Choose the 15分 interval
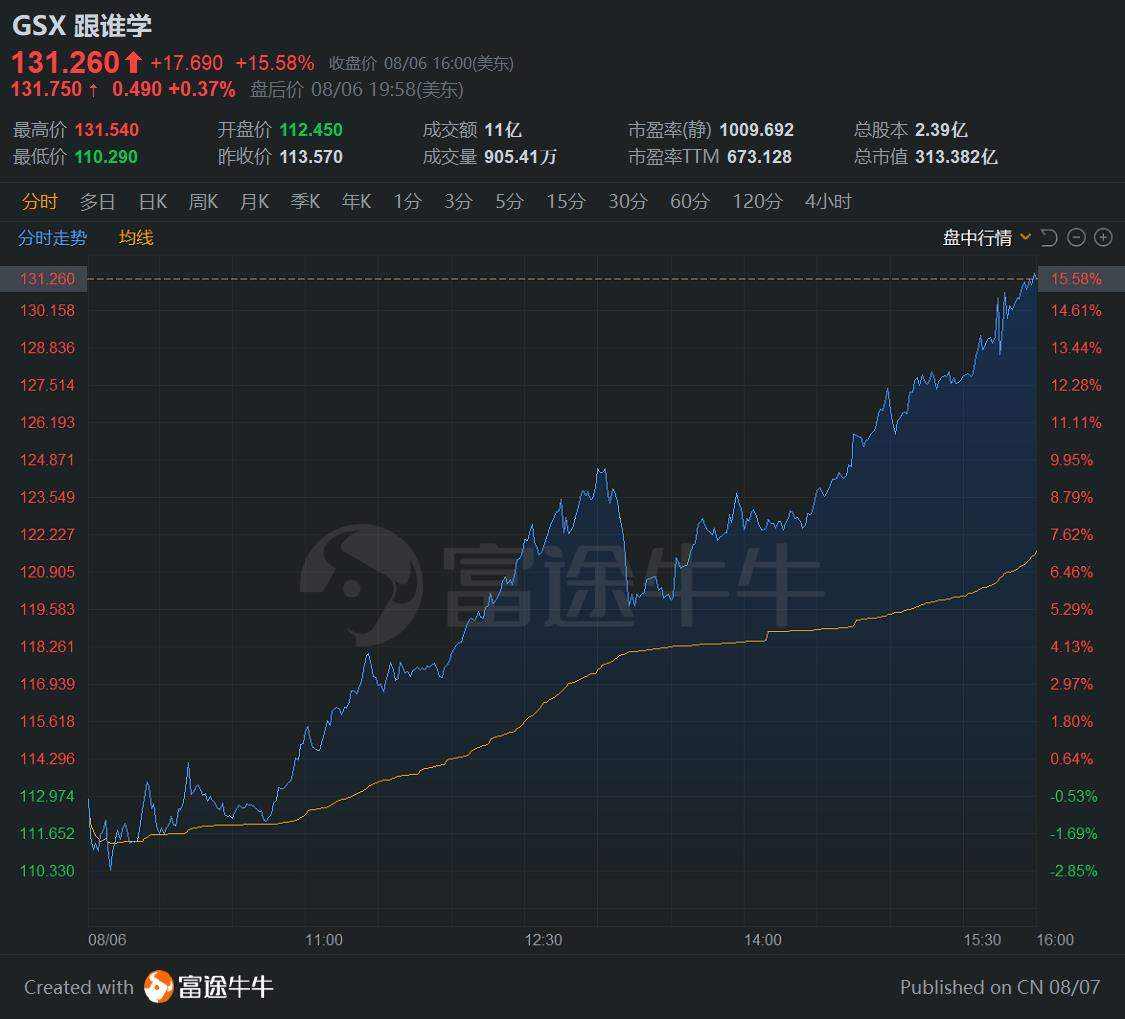Viewport: 1125px width, 1019px height. pos(565,202)
